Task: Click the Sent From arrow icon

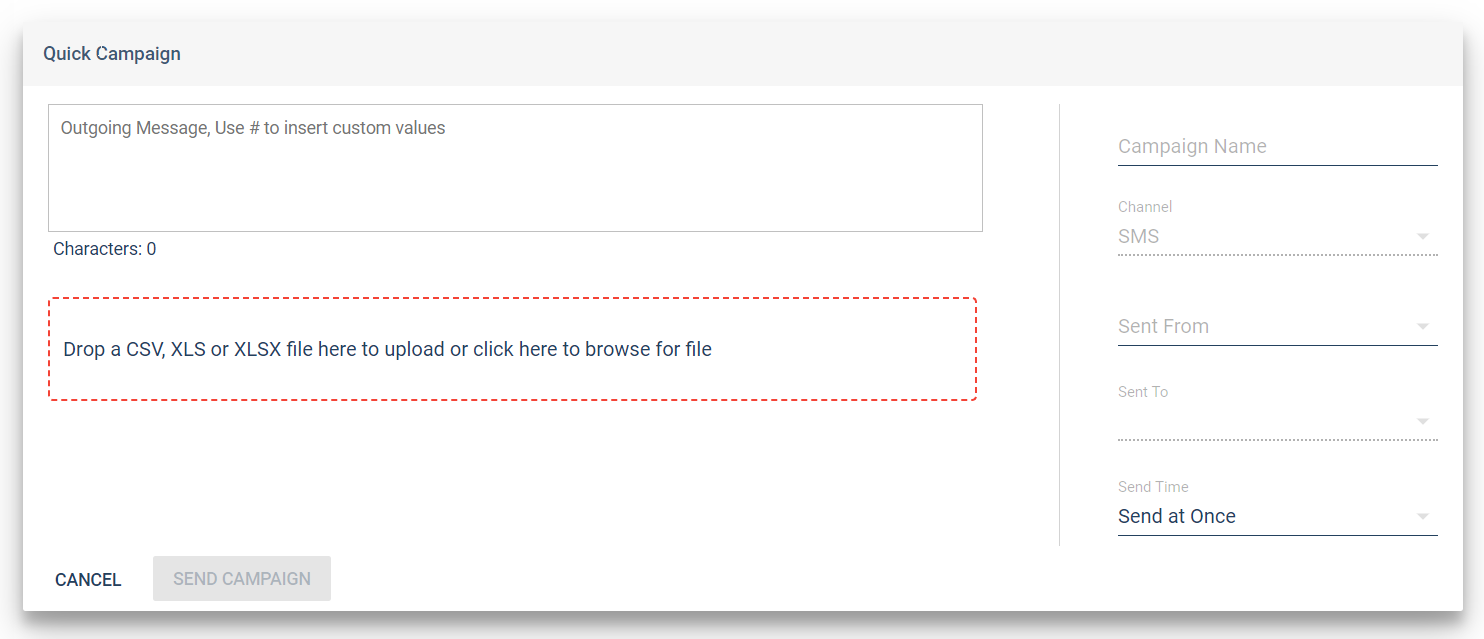Action: [x=1423, y=327]
